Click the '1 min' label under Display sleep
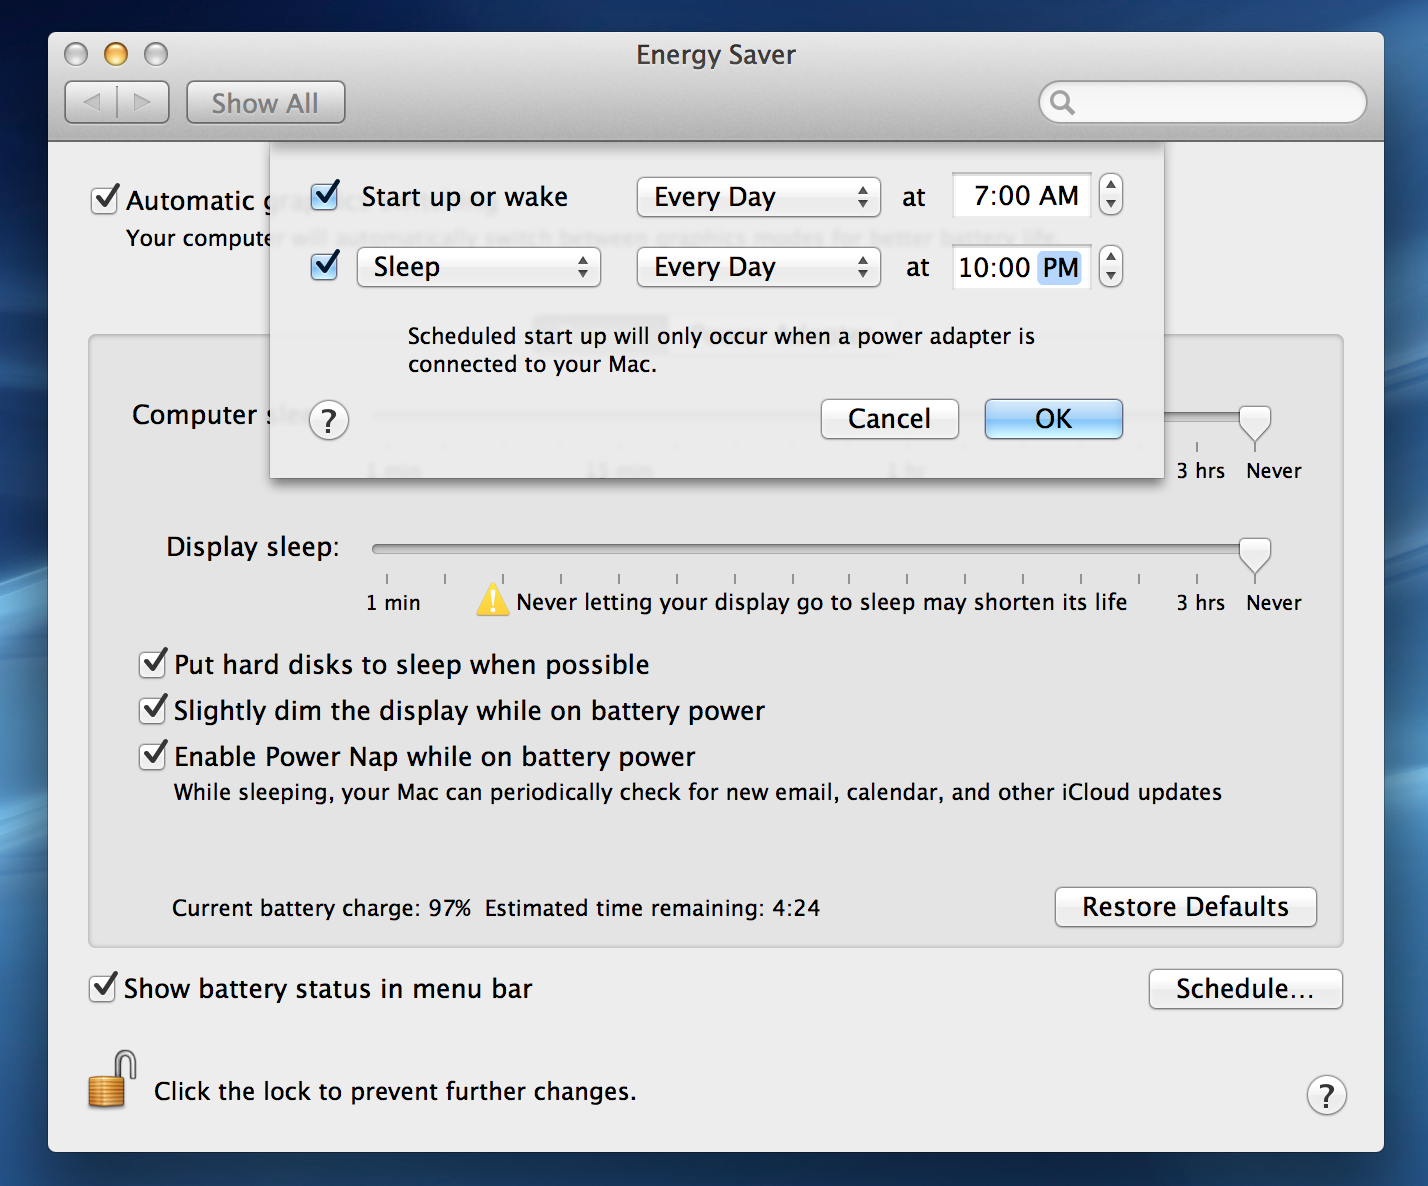Screen dimensions: 1428x1186 393,603
